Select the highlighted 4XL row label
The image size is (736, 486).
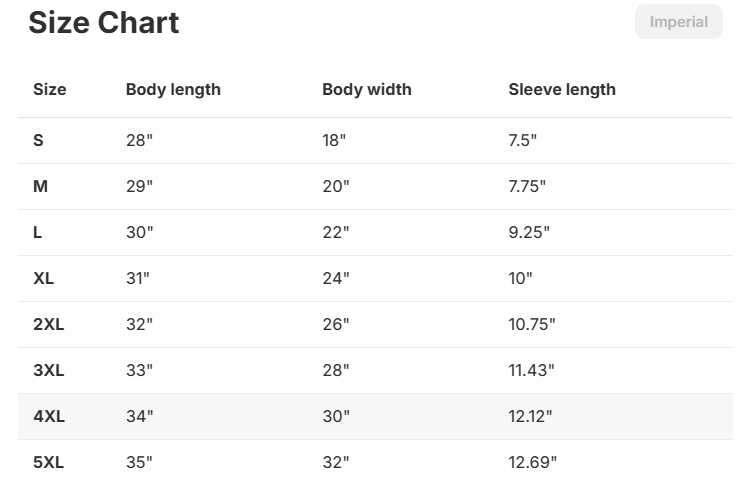pyautogui.click(x=49, y=416)
